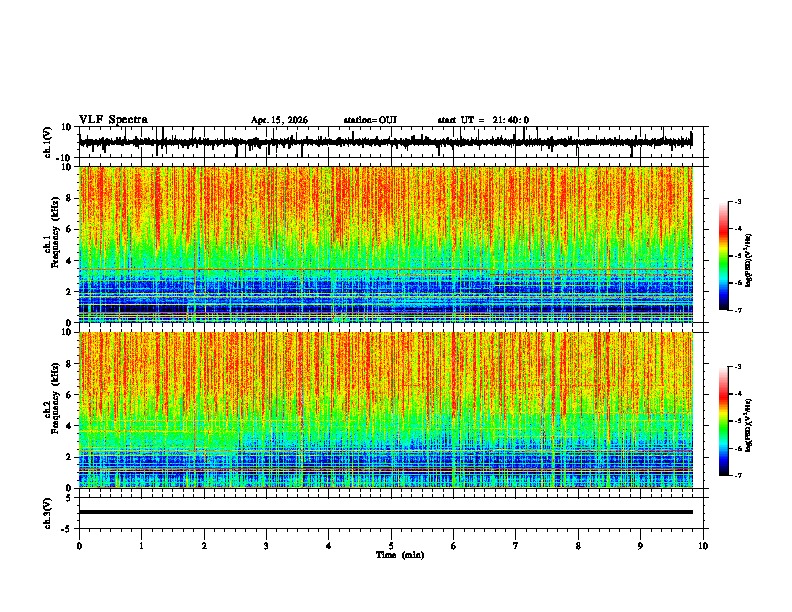
Task: Click the station=OUI label
Action: pyautogui.click(x=370, y=120)
